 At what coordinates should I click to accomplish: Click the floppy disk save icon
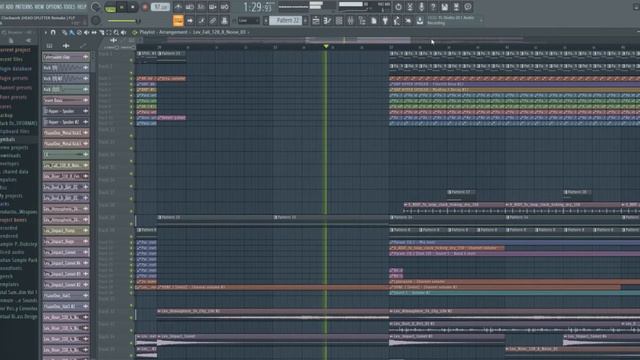444,7
